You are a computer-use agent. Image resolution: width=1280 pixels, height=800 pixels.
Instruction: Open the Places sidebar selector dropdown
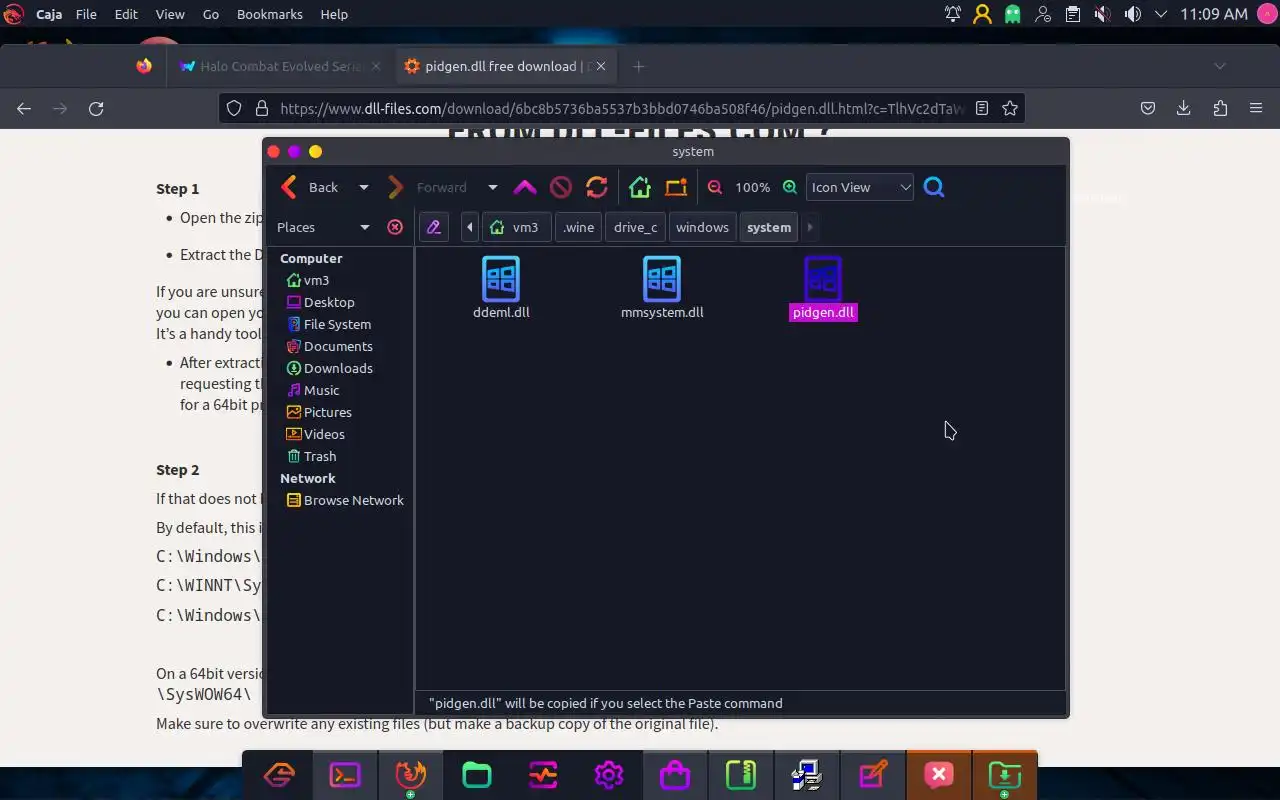pyautogui.click(x=324, y=227)
